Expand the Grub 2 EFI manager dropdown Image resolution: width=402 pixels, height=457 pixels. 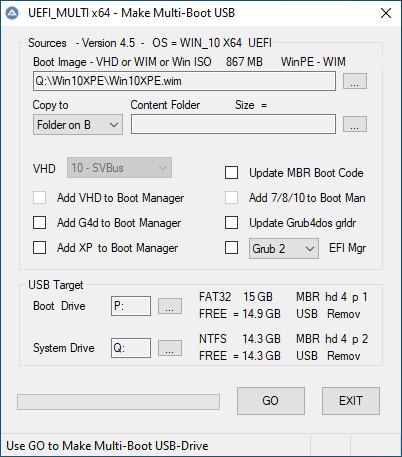coord(284,248)
